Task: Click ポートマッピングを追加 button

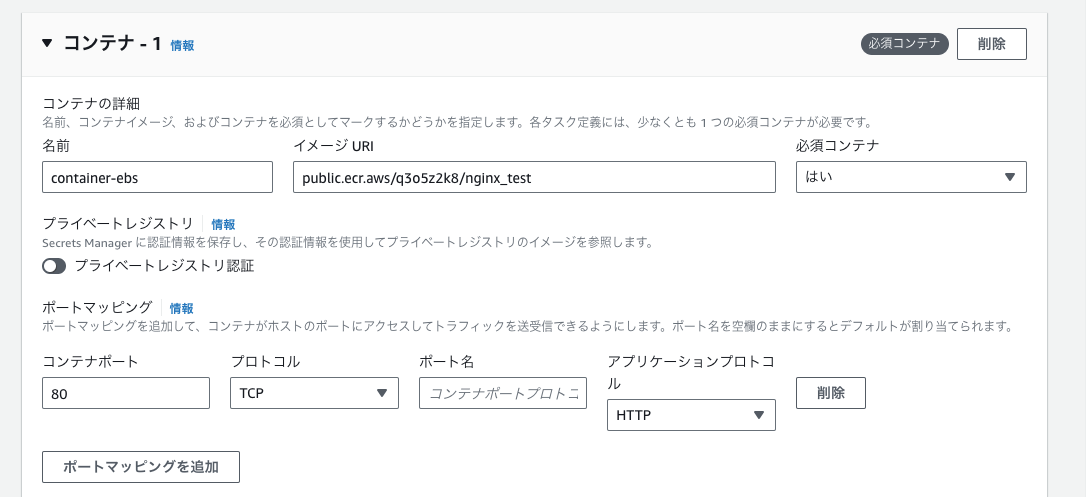Action: click(141, 467)
